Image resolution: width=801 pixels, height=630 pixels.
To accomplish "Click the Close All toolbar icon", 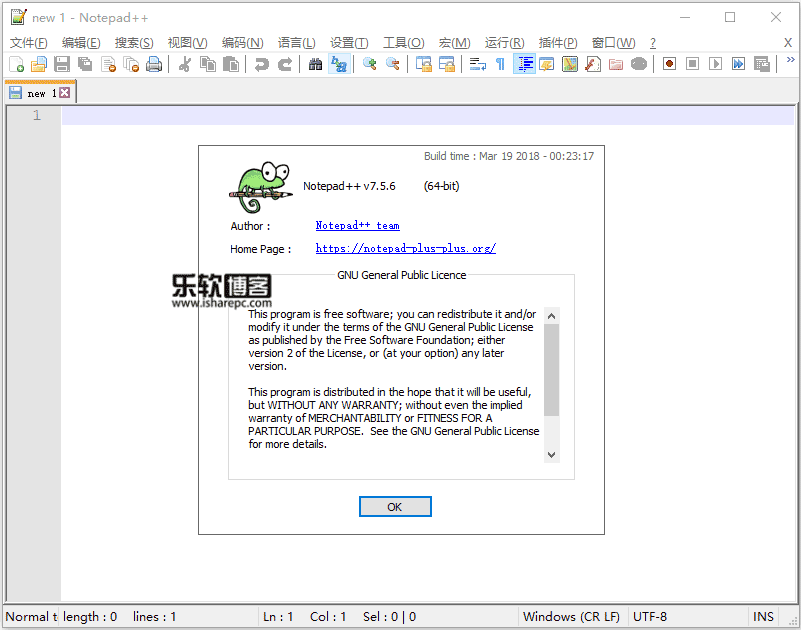I will click(x=131, y=64).
